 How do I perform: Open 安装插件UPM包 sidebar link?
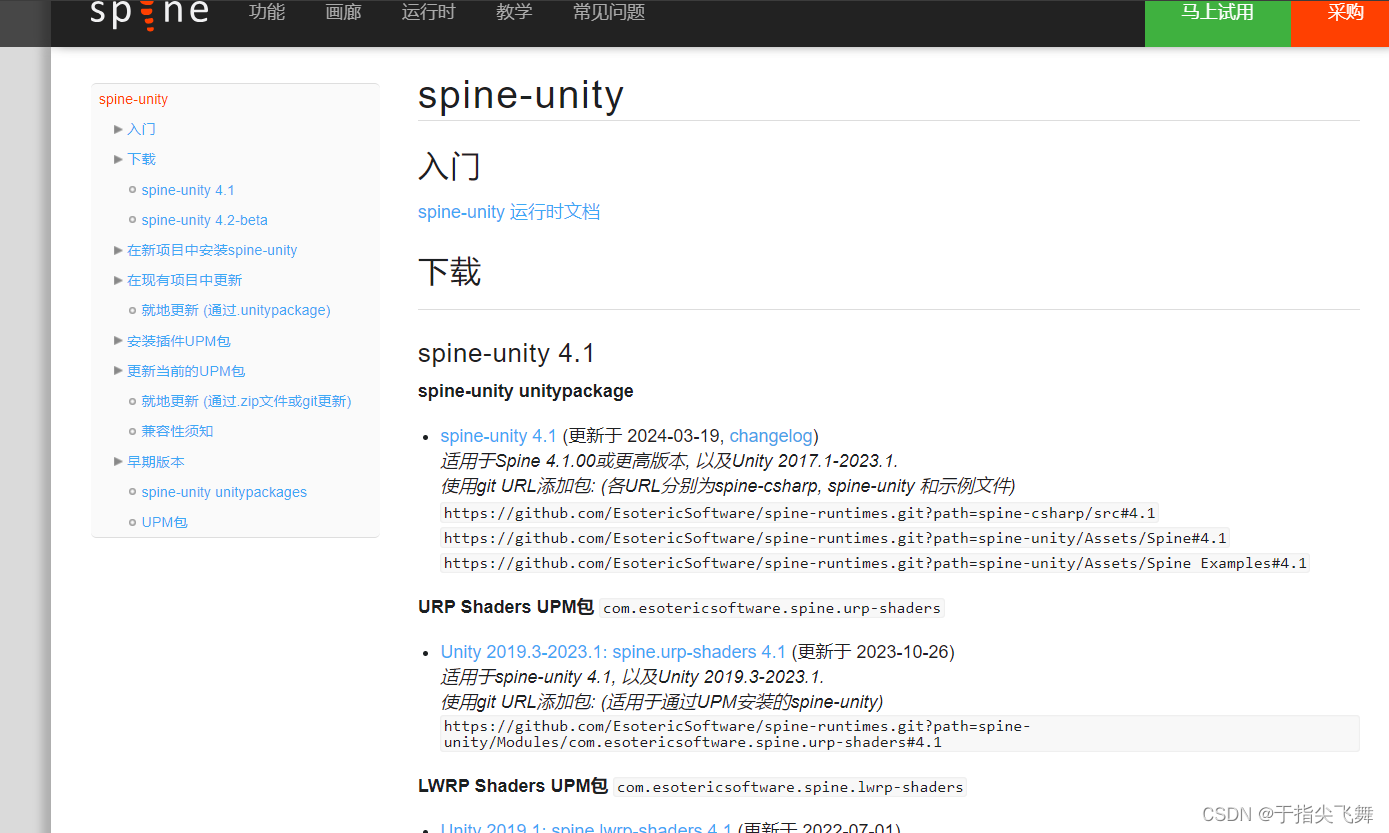pos(178,341)
